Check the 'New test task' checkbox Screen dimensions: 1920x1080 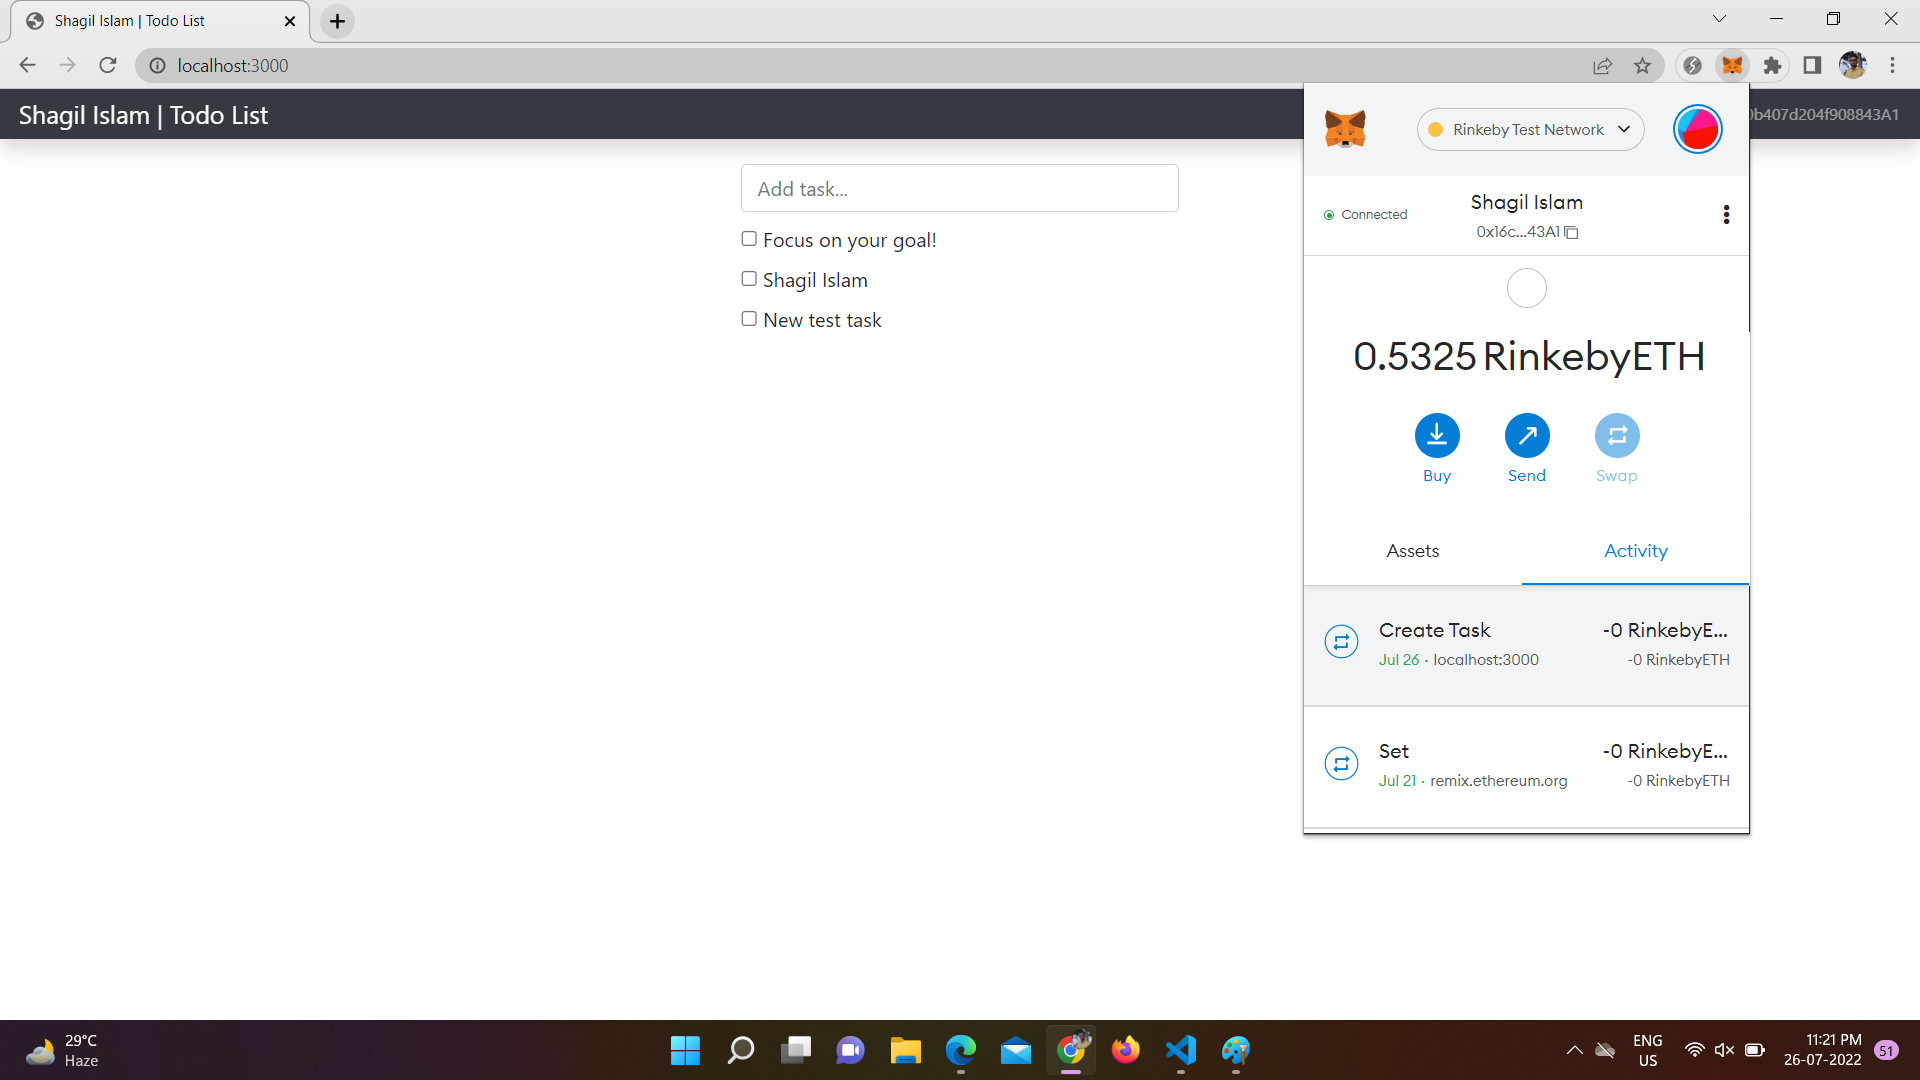pyautogui.click(x=749, y=319)
